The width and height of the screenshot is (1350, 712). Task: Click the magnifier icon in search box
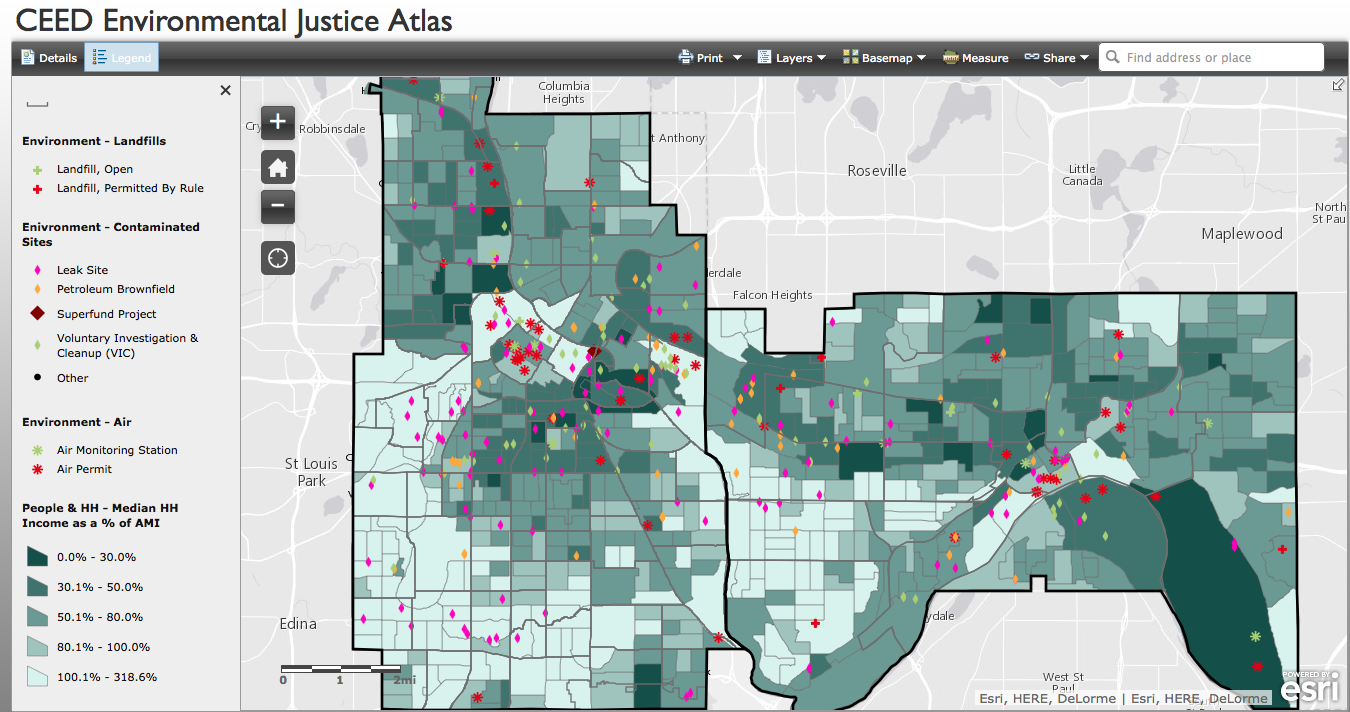tap(1112, 58)
